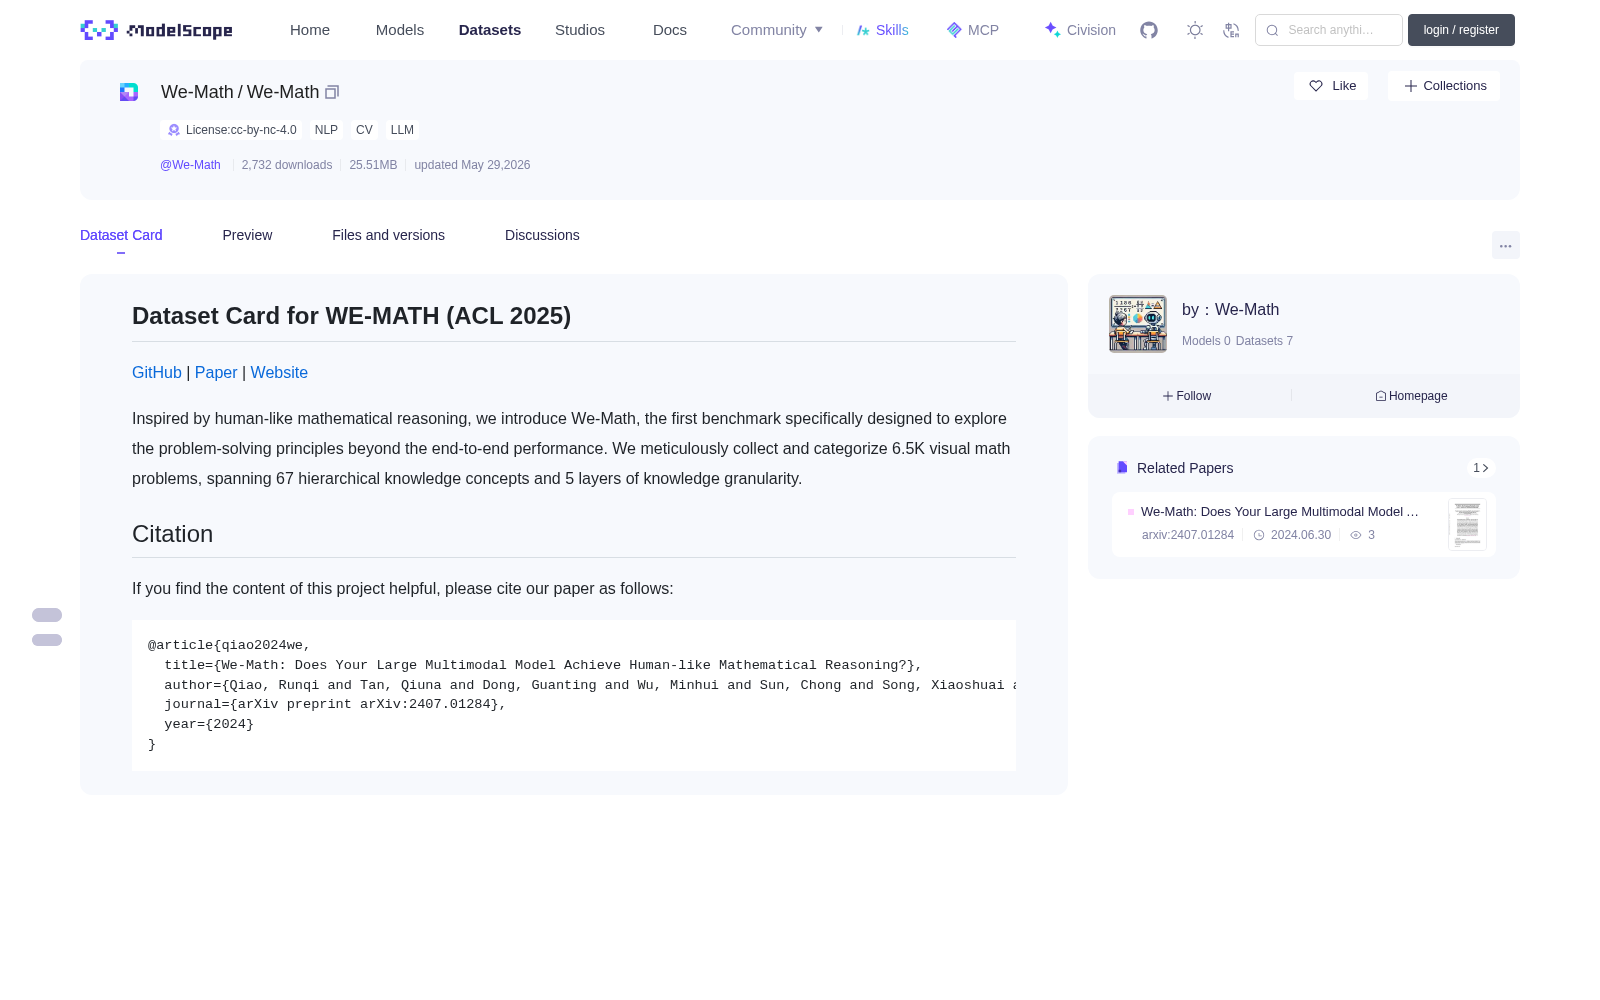Click the @article{qiao2024we, code line
Screen dimensions: 1600x1000
coord(230,645)
